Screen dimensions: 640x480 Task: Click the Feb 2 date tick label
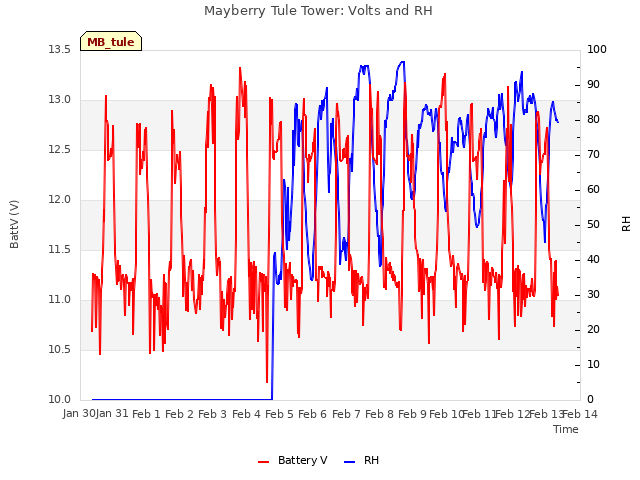[179, 414]
